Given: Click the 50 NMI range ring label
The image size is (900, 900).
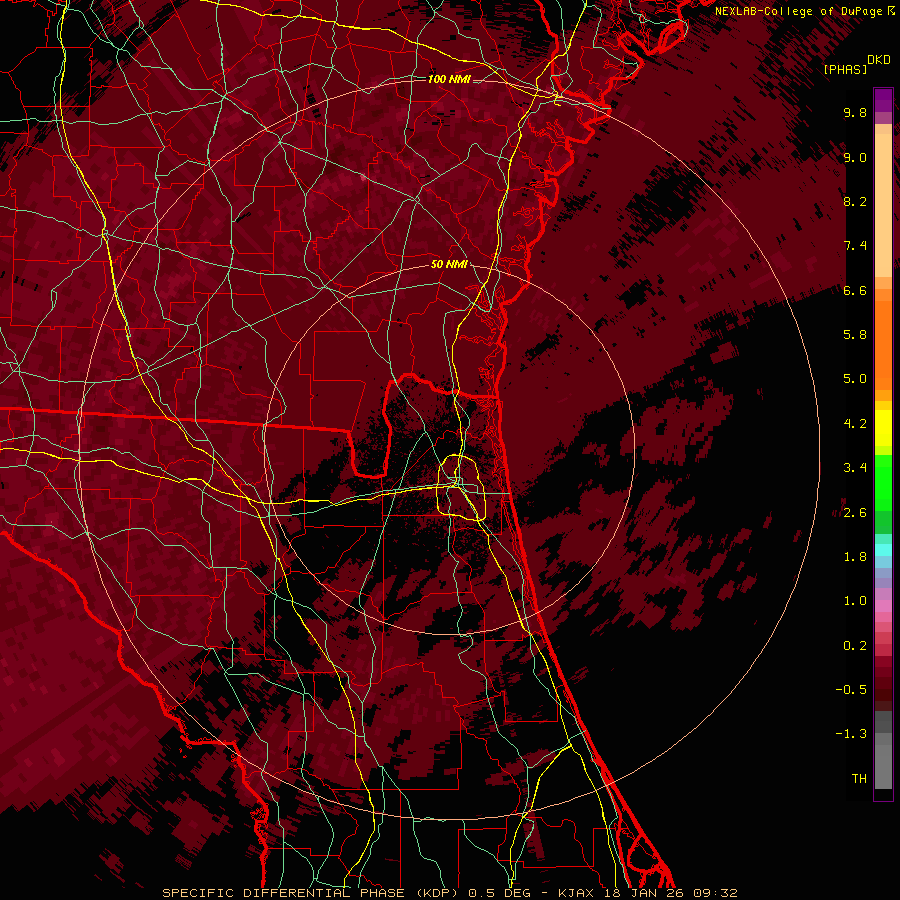Looking at the screenshot, I should coord(449,265).
